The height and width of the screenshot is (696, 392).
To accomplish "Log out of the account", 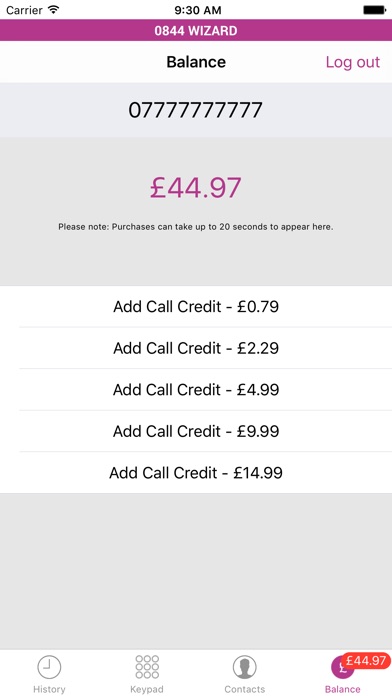I will (353, 62).
